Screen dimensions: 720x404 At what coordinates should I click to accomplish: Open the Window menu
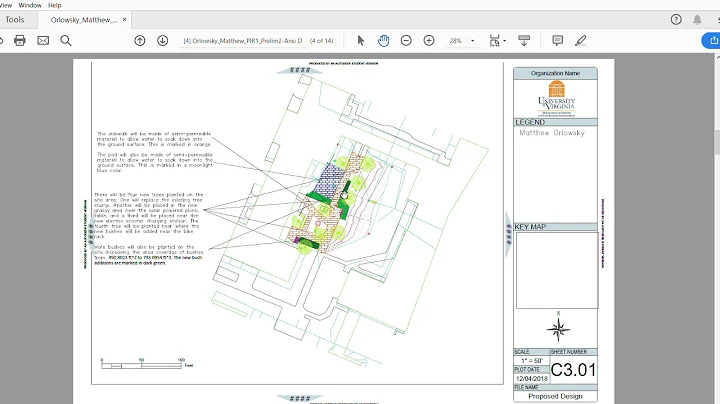30,5
